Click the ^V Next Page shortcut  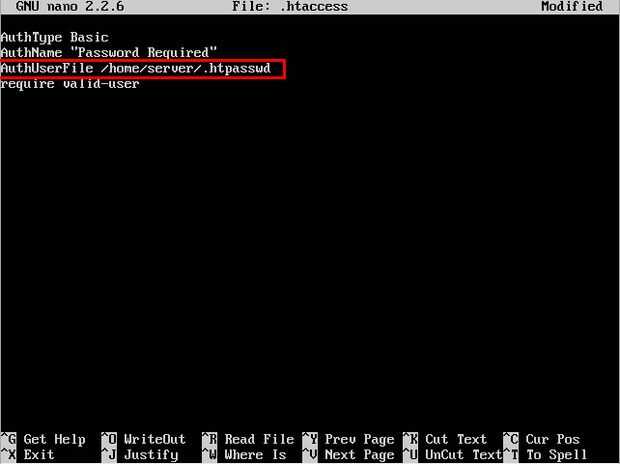pyautogui.click(x=348, y=455)
